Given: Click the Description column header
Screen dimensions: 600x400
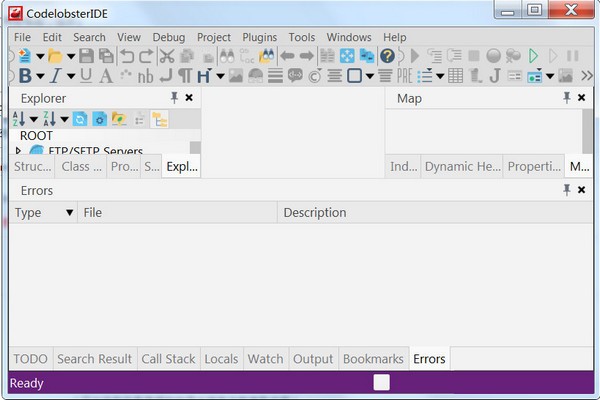Looking at the screenshot, I should (x=315, y=212).
